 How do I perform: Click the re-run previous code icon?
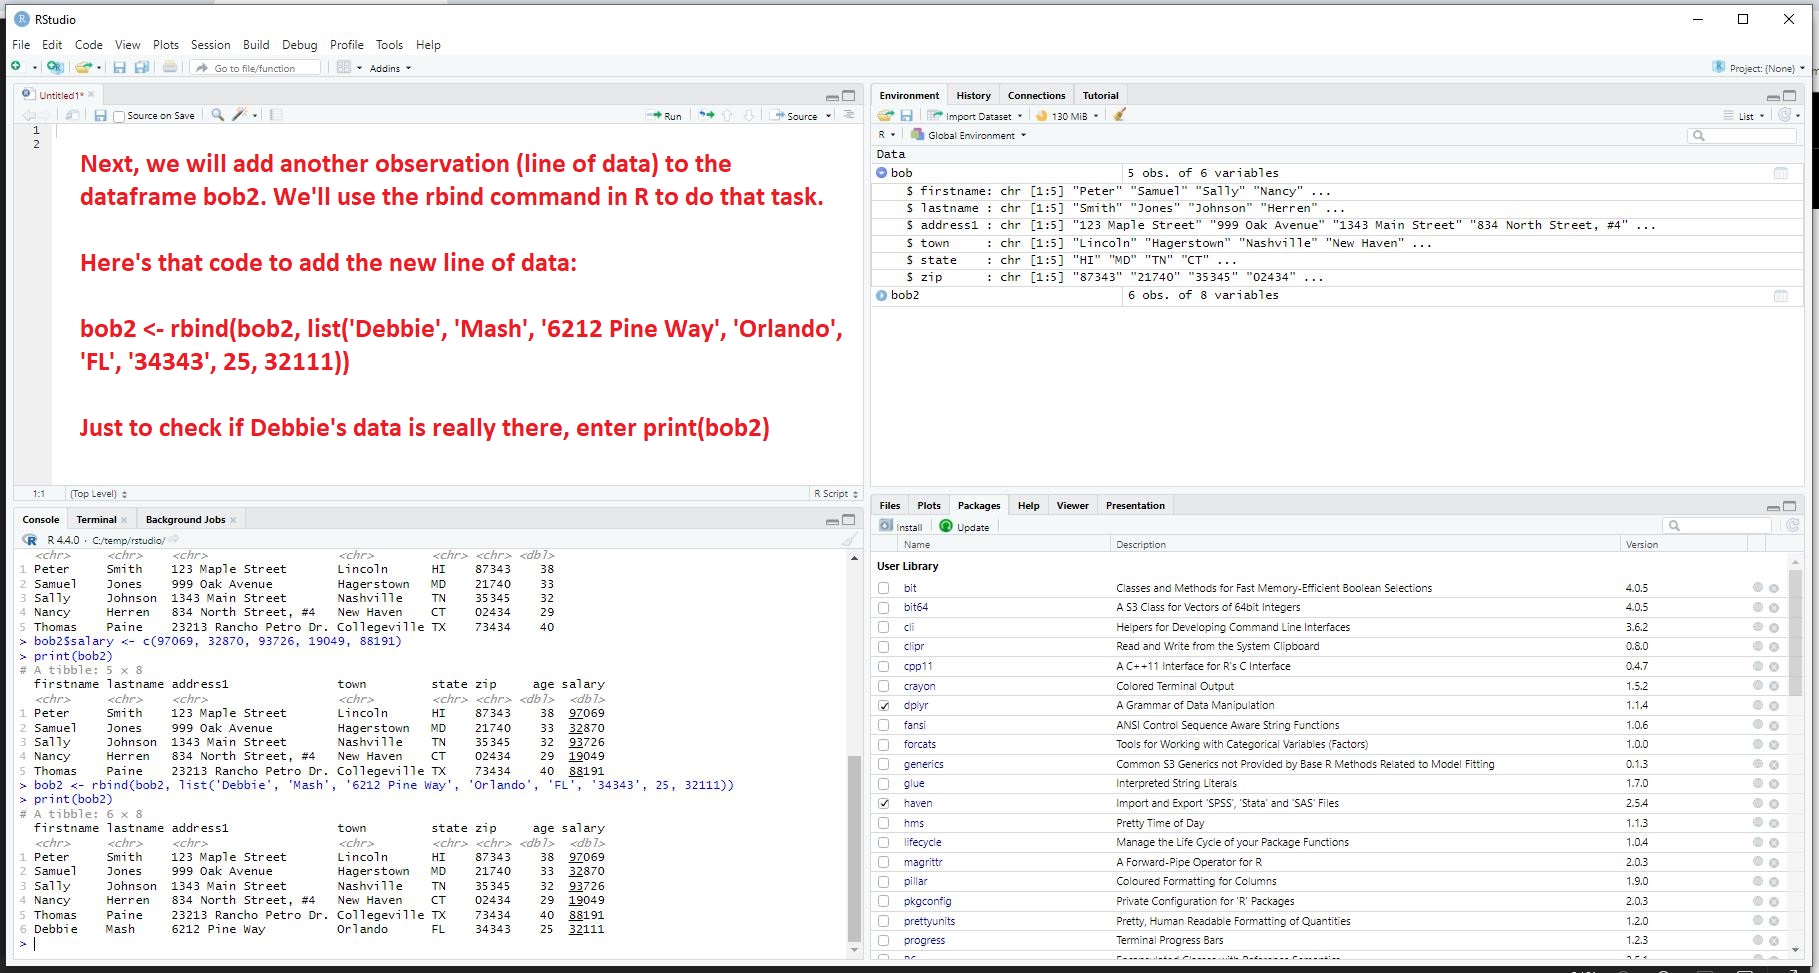tap(706, 116)
